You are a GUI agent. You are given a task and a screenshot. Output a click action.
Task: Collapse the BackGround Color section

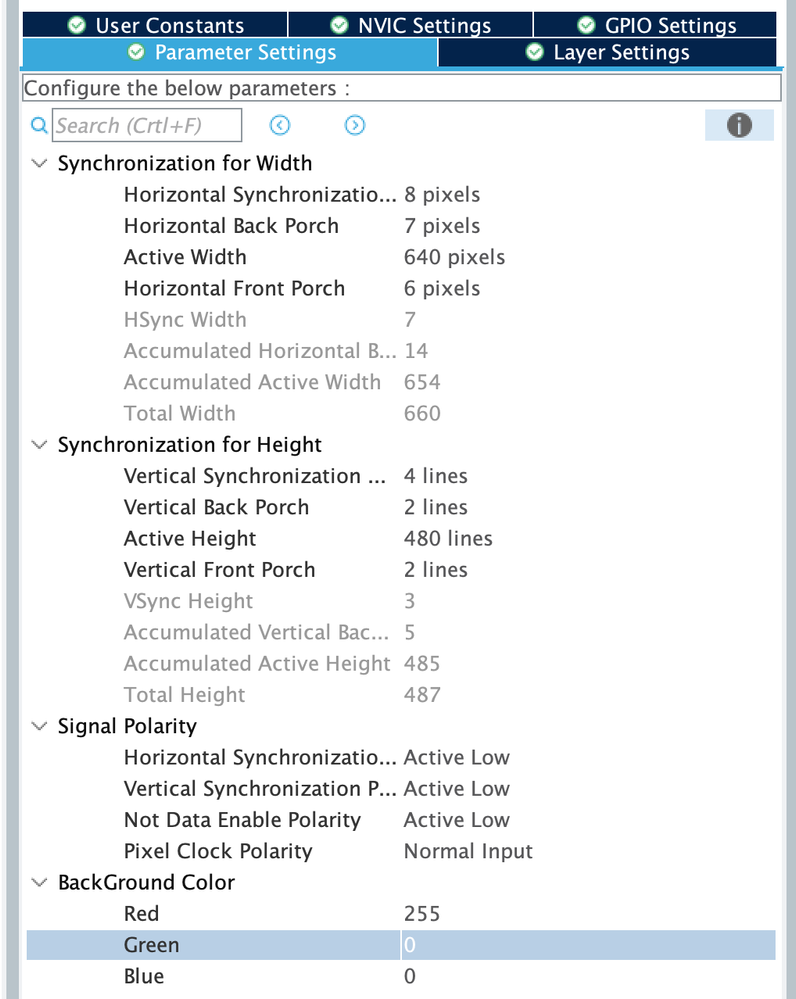tap(40, 882)
